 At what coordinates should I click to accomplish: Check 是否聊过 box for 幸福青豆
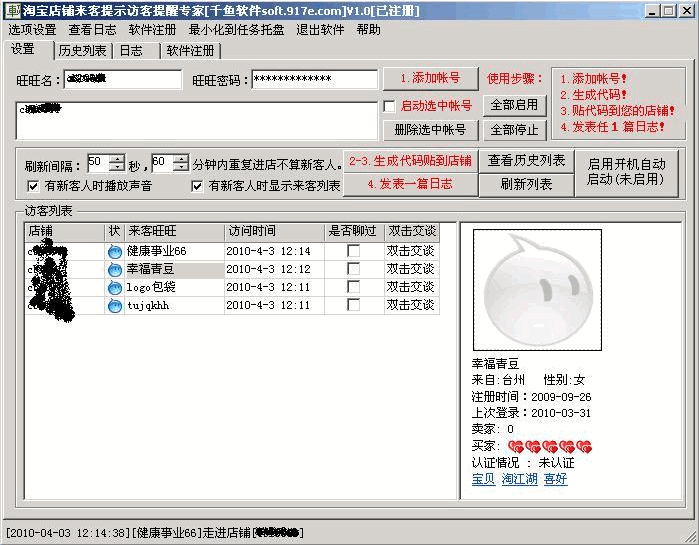pyautogui.click(x=354, y=269)
